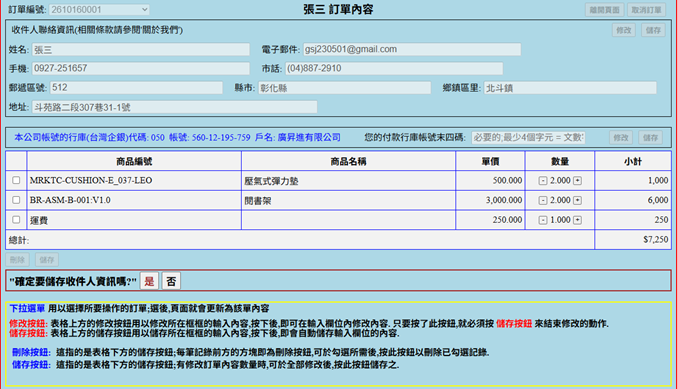Confirm saving with the 是 button
678x389 pixels.
point(149,281)
